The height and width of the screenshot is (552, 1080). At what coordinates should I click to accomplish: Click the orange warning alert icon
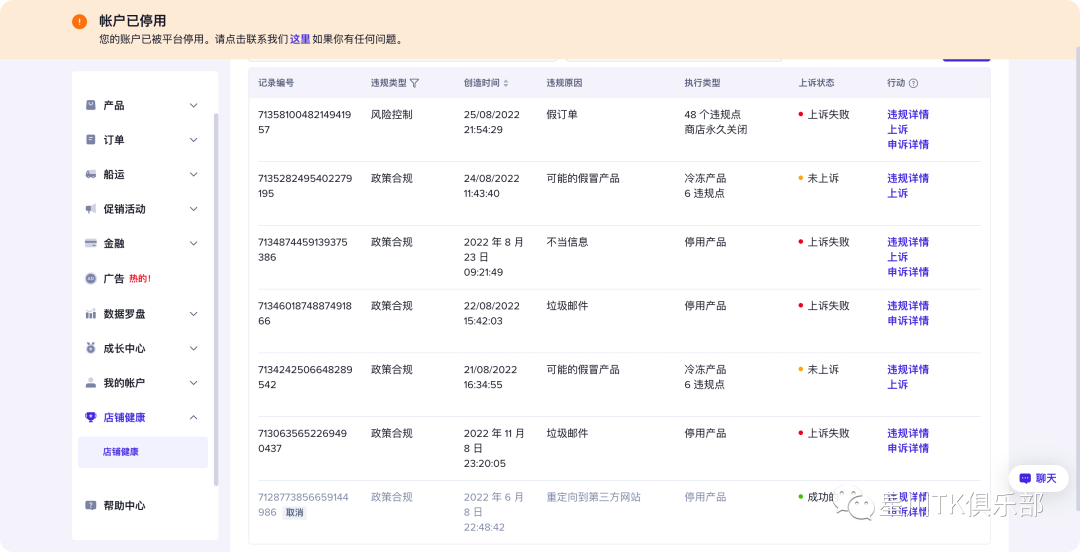coord(79,21)
